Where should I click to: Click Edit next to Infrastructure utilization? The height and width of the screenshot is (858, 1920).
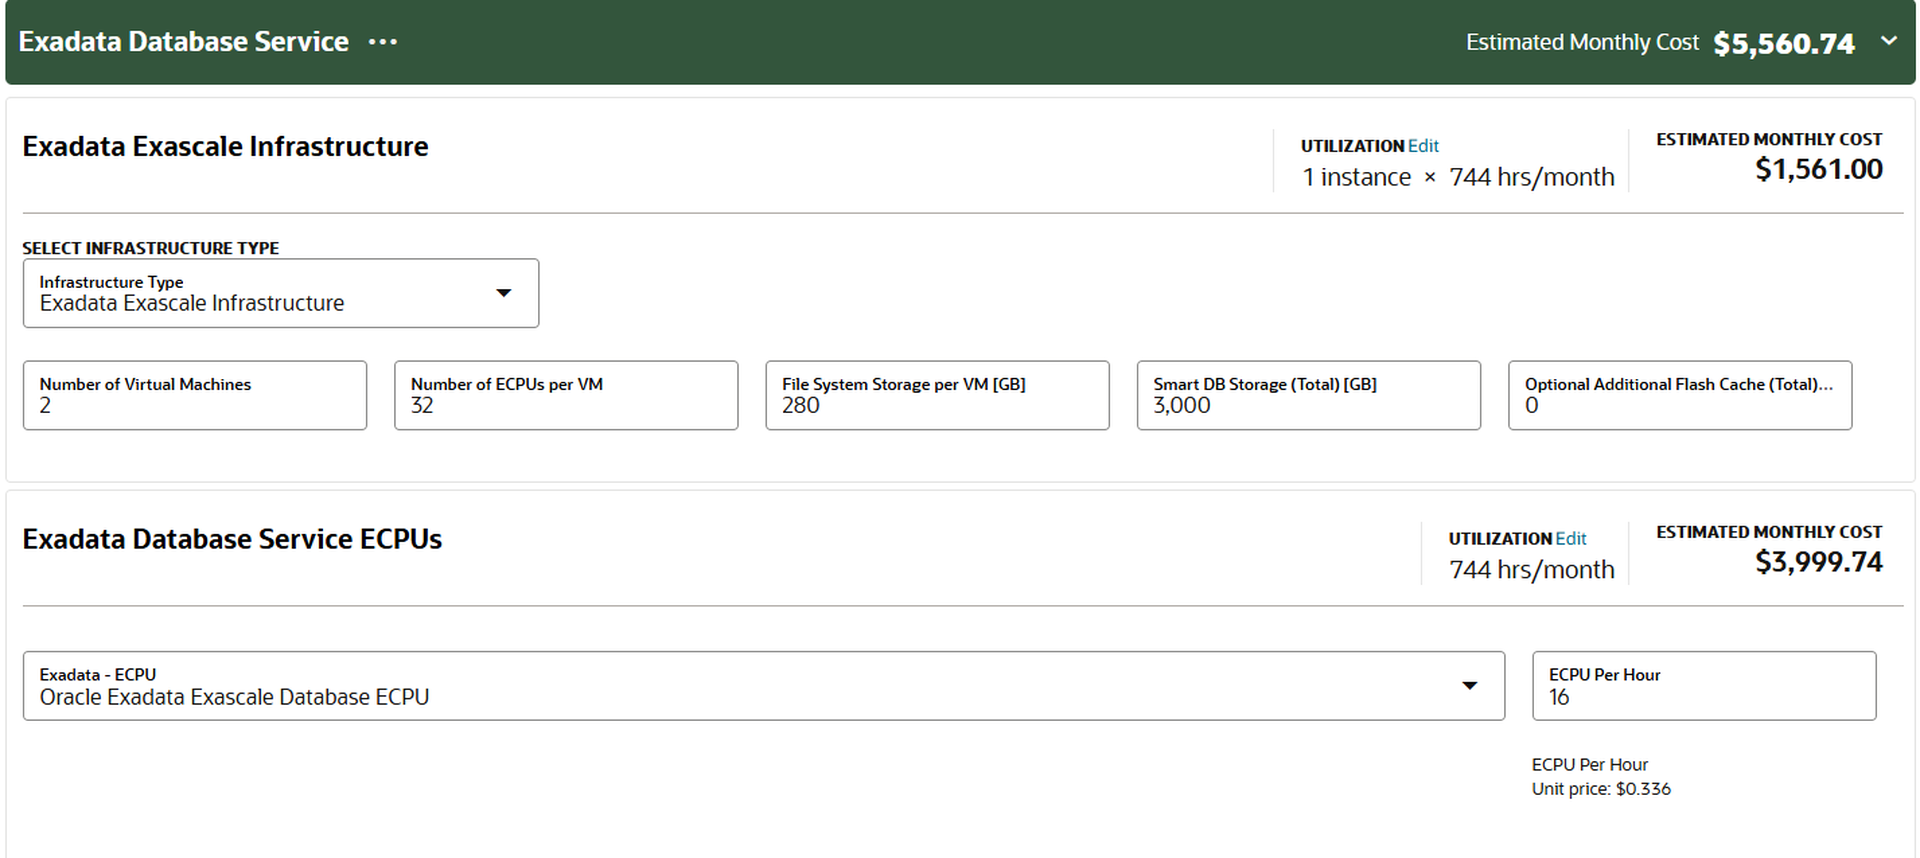(x=1423, y=146)
